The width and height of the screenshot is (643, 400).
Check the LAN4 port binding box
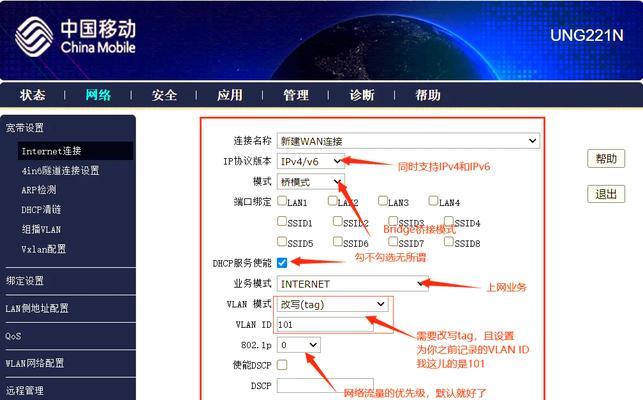[x=433, y=201]
